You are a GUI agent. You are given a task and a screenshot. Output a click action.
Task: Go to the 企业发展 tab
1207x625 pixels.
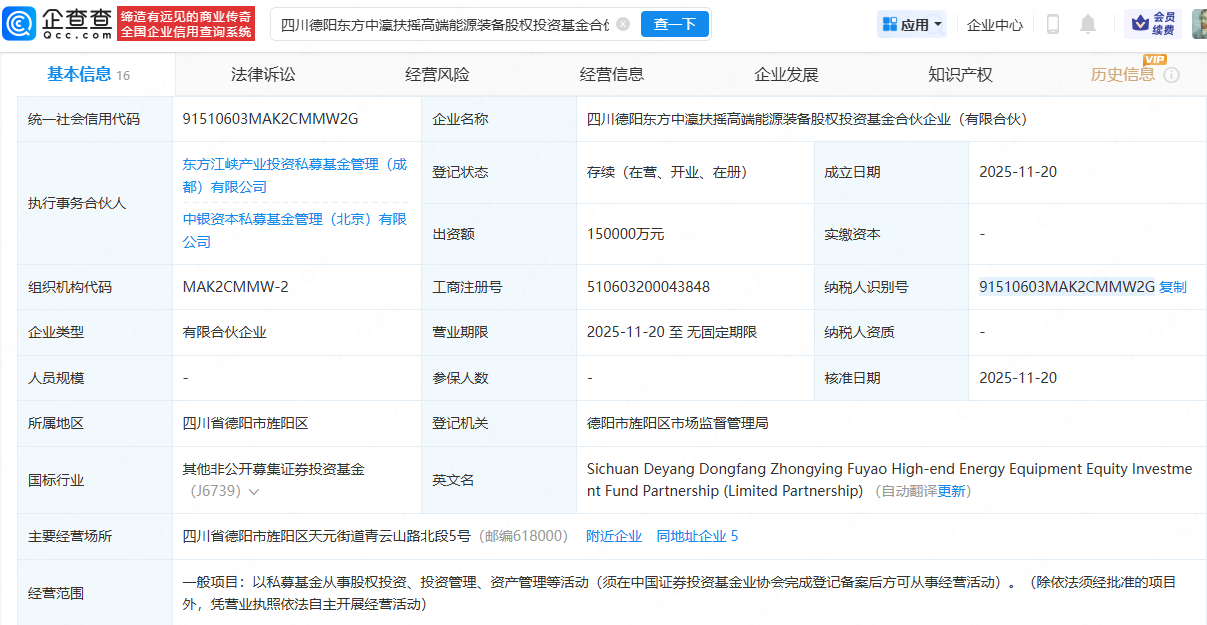pos(786,75)
